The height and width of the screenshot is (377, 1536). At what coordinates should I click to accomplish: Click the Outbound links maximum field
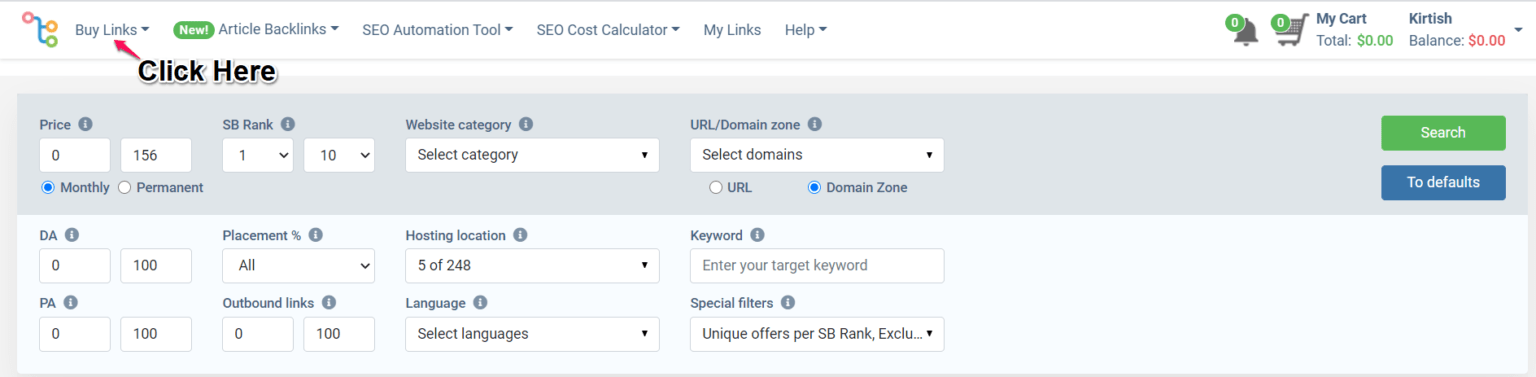339,334
